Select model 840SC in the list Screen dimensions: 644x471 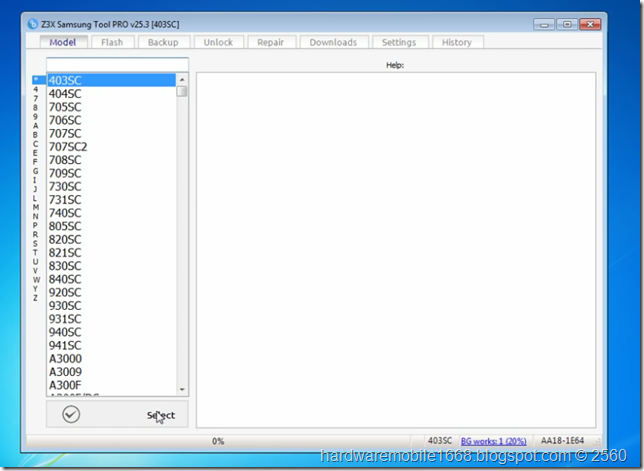click(111, 279)
